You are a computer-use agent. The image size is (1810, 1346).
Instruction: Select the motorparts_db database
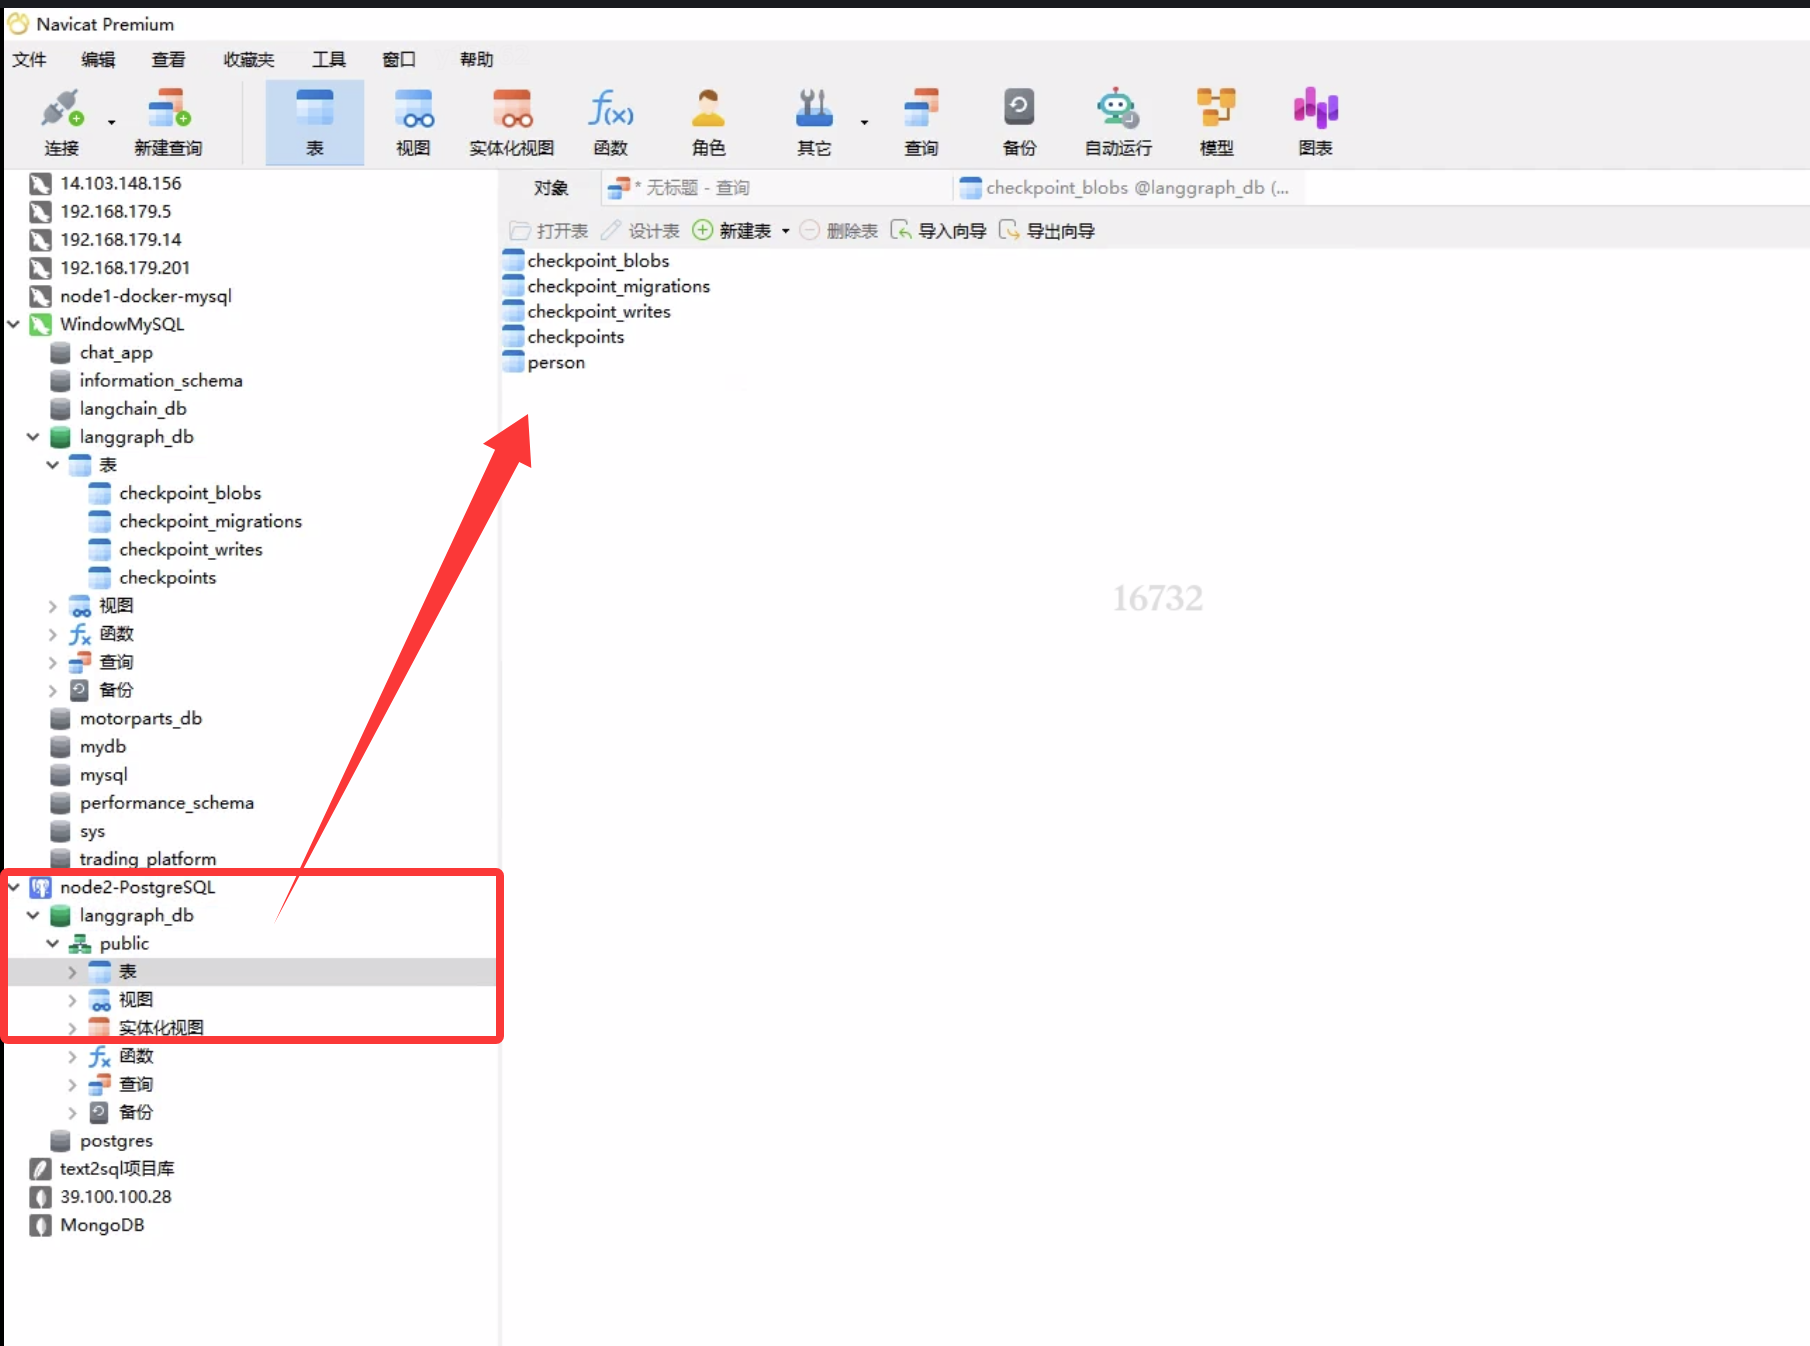141,718
